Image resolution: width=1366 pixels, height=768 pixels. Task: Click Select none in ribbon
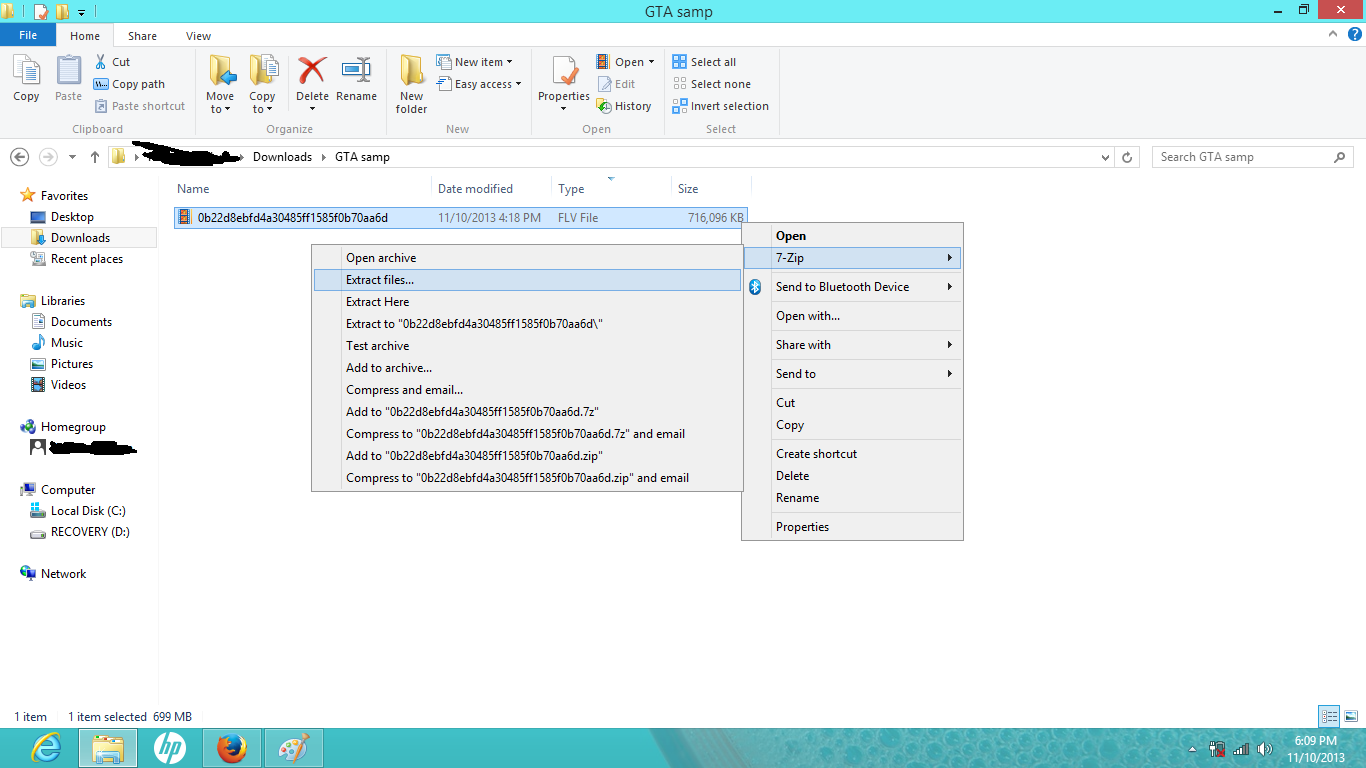coord(711,84)
